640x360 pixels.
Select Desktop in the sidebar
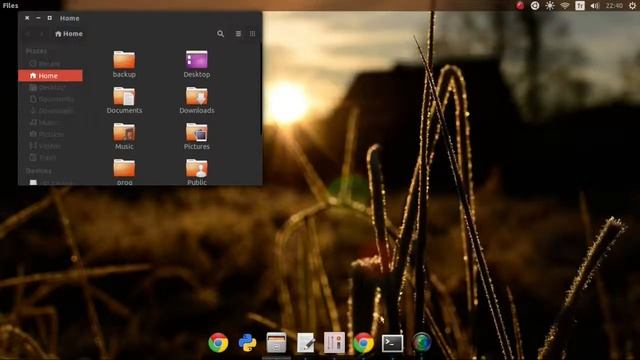[47, 87]
